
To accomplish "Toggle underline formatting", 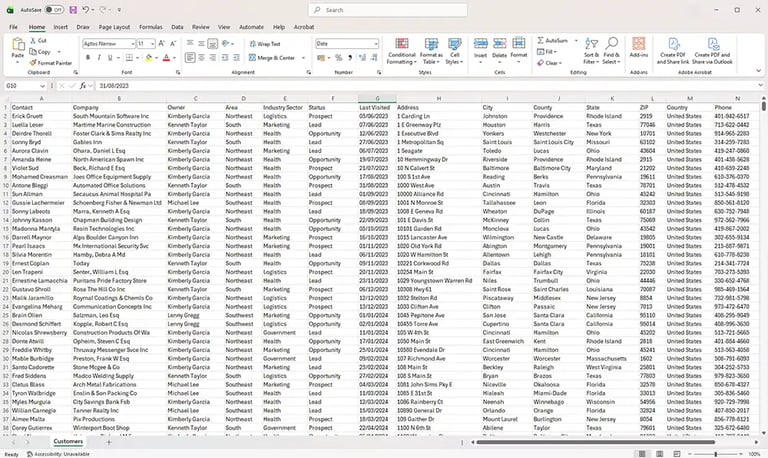I will point(110,58).
